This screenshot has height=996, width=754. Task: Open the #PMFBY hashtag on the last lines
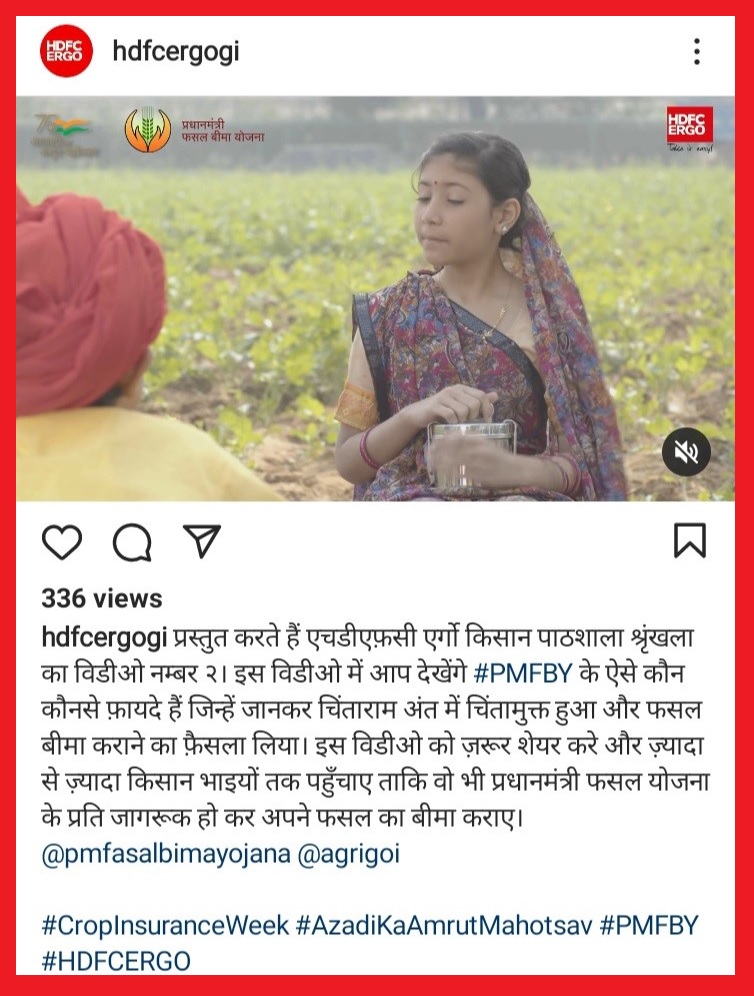coord(649,925)
